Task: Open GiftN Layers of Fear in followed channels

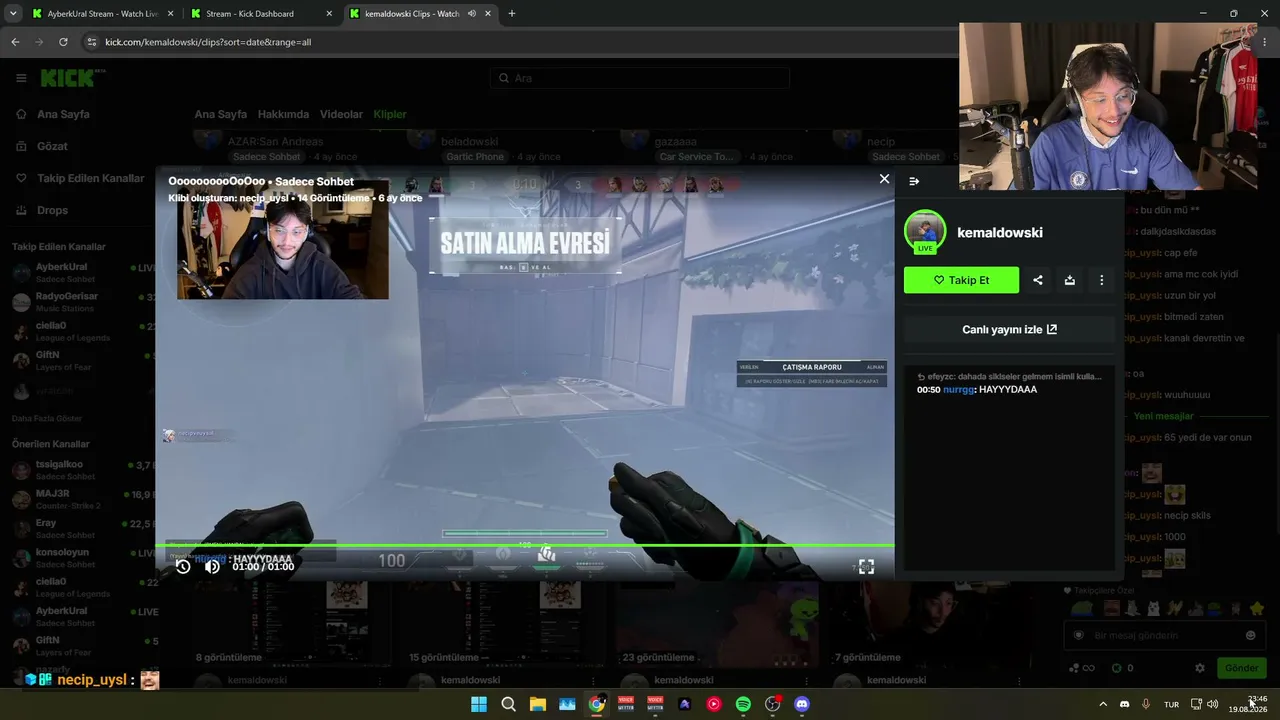Action: pos(84,360)
